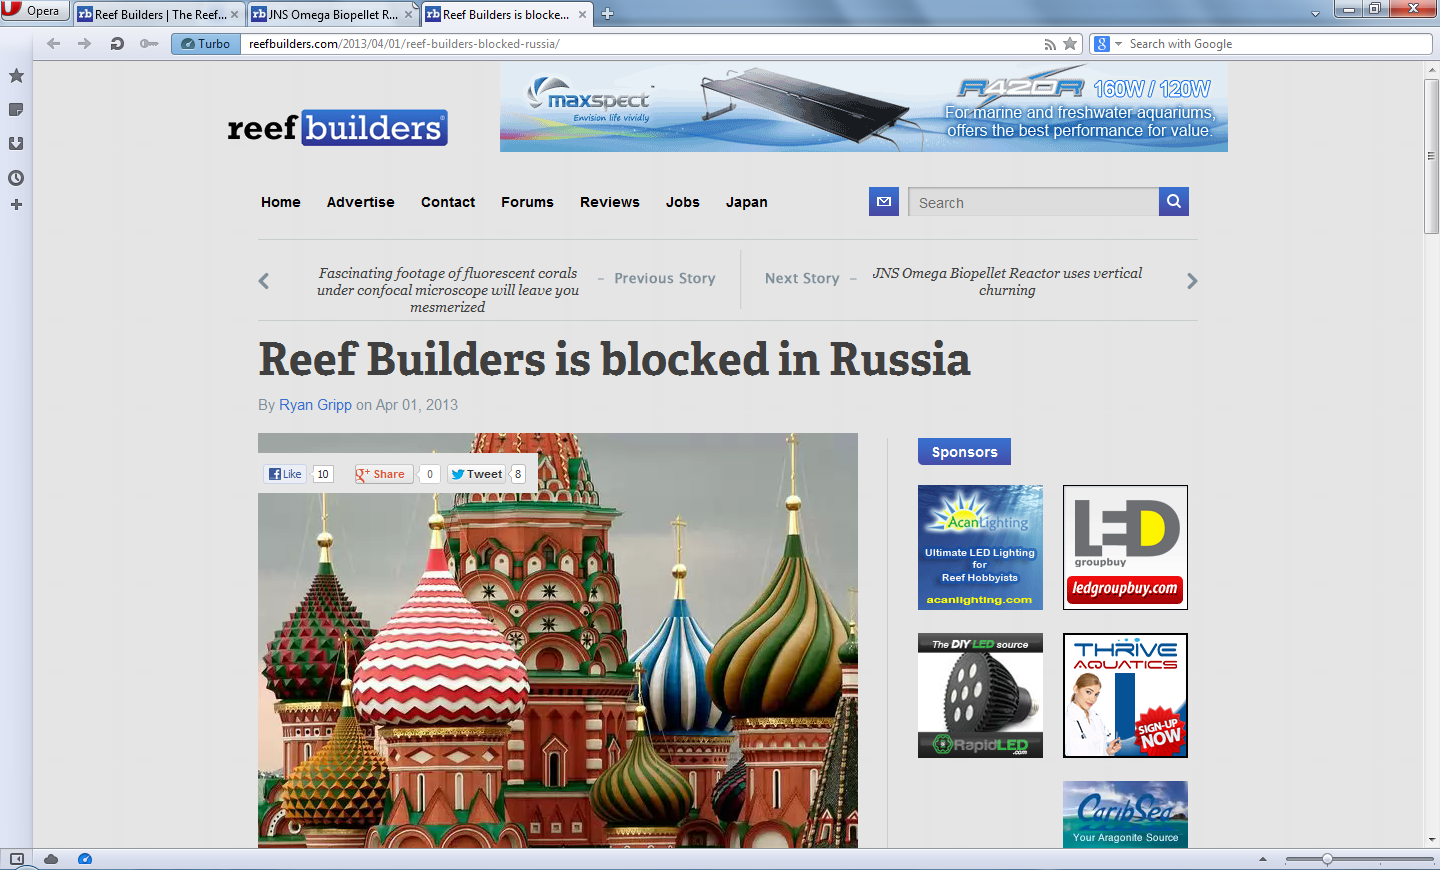Click the password wand key icon
The image size is (1440, 870).
[149, 43]
